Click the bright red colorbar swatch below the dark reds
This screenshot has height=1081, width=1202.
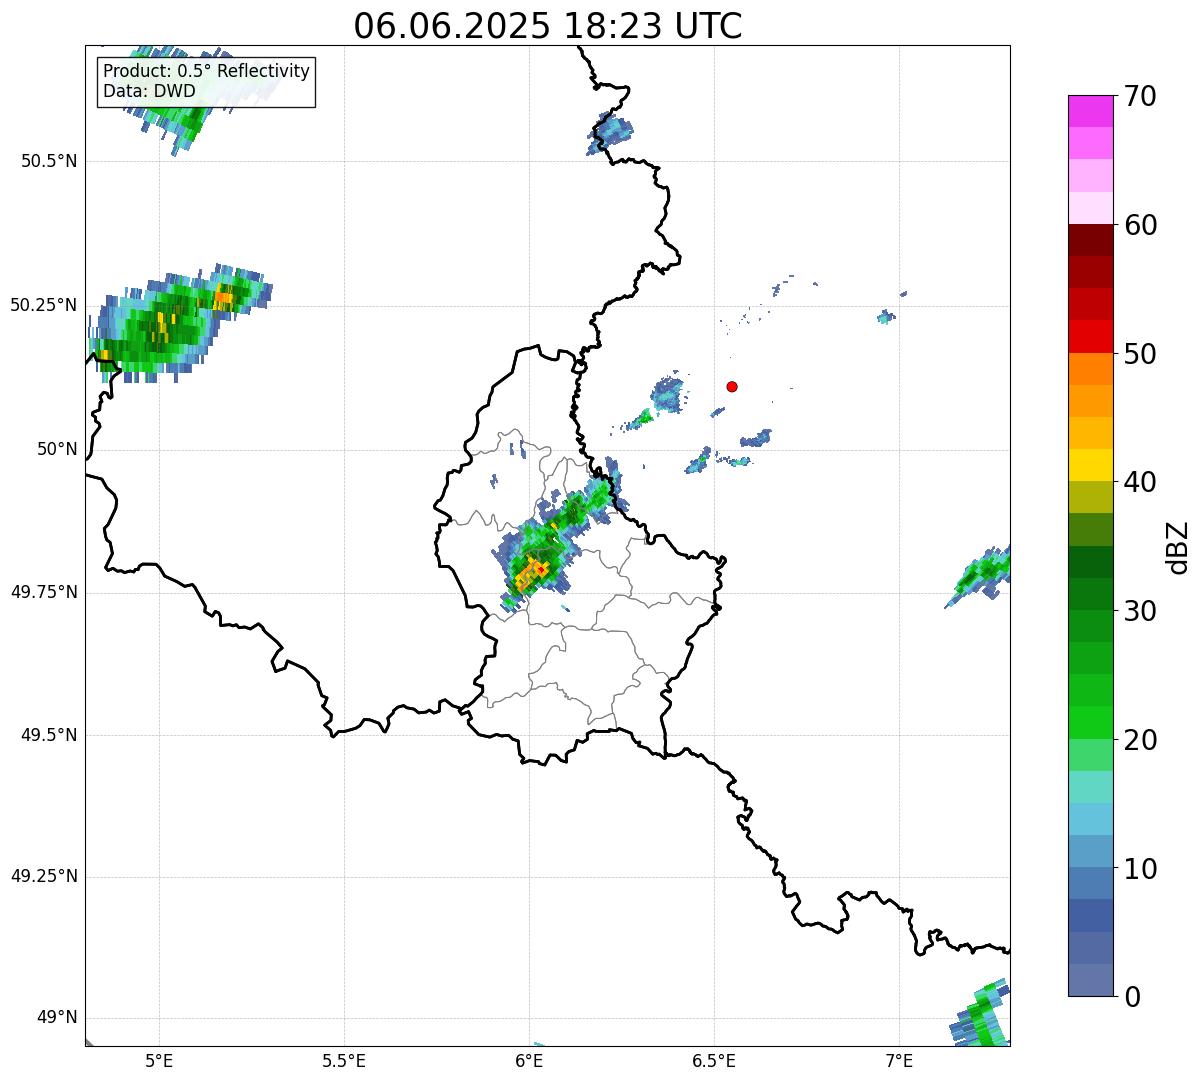tap(1091, 336)
